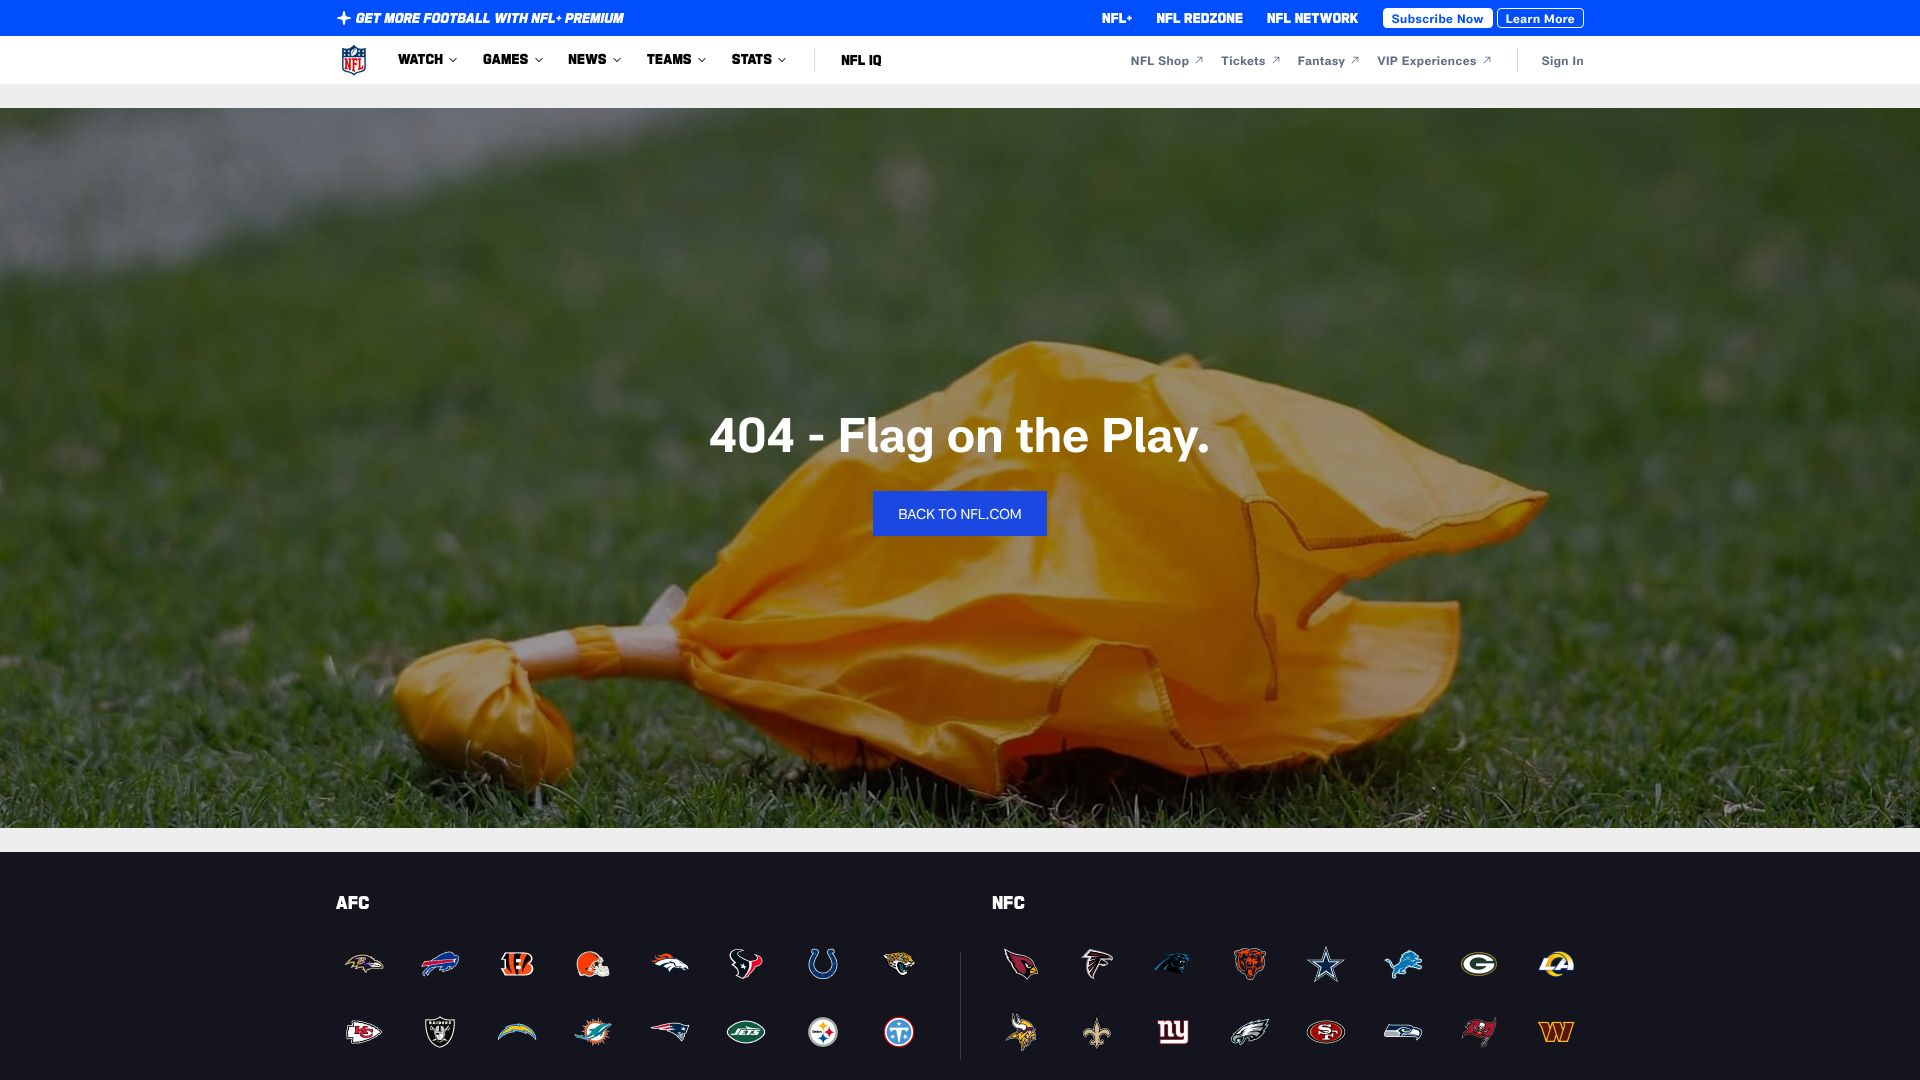The width and height of the screenshot is (1920, 1080).
Task: Click the Green Bay Packers logo
Action: pos(1478,964)
